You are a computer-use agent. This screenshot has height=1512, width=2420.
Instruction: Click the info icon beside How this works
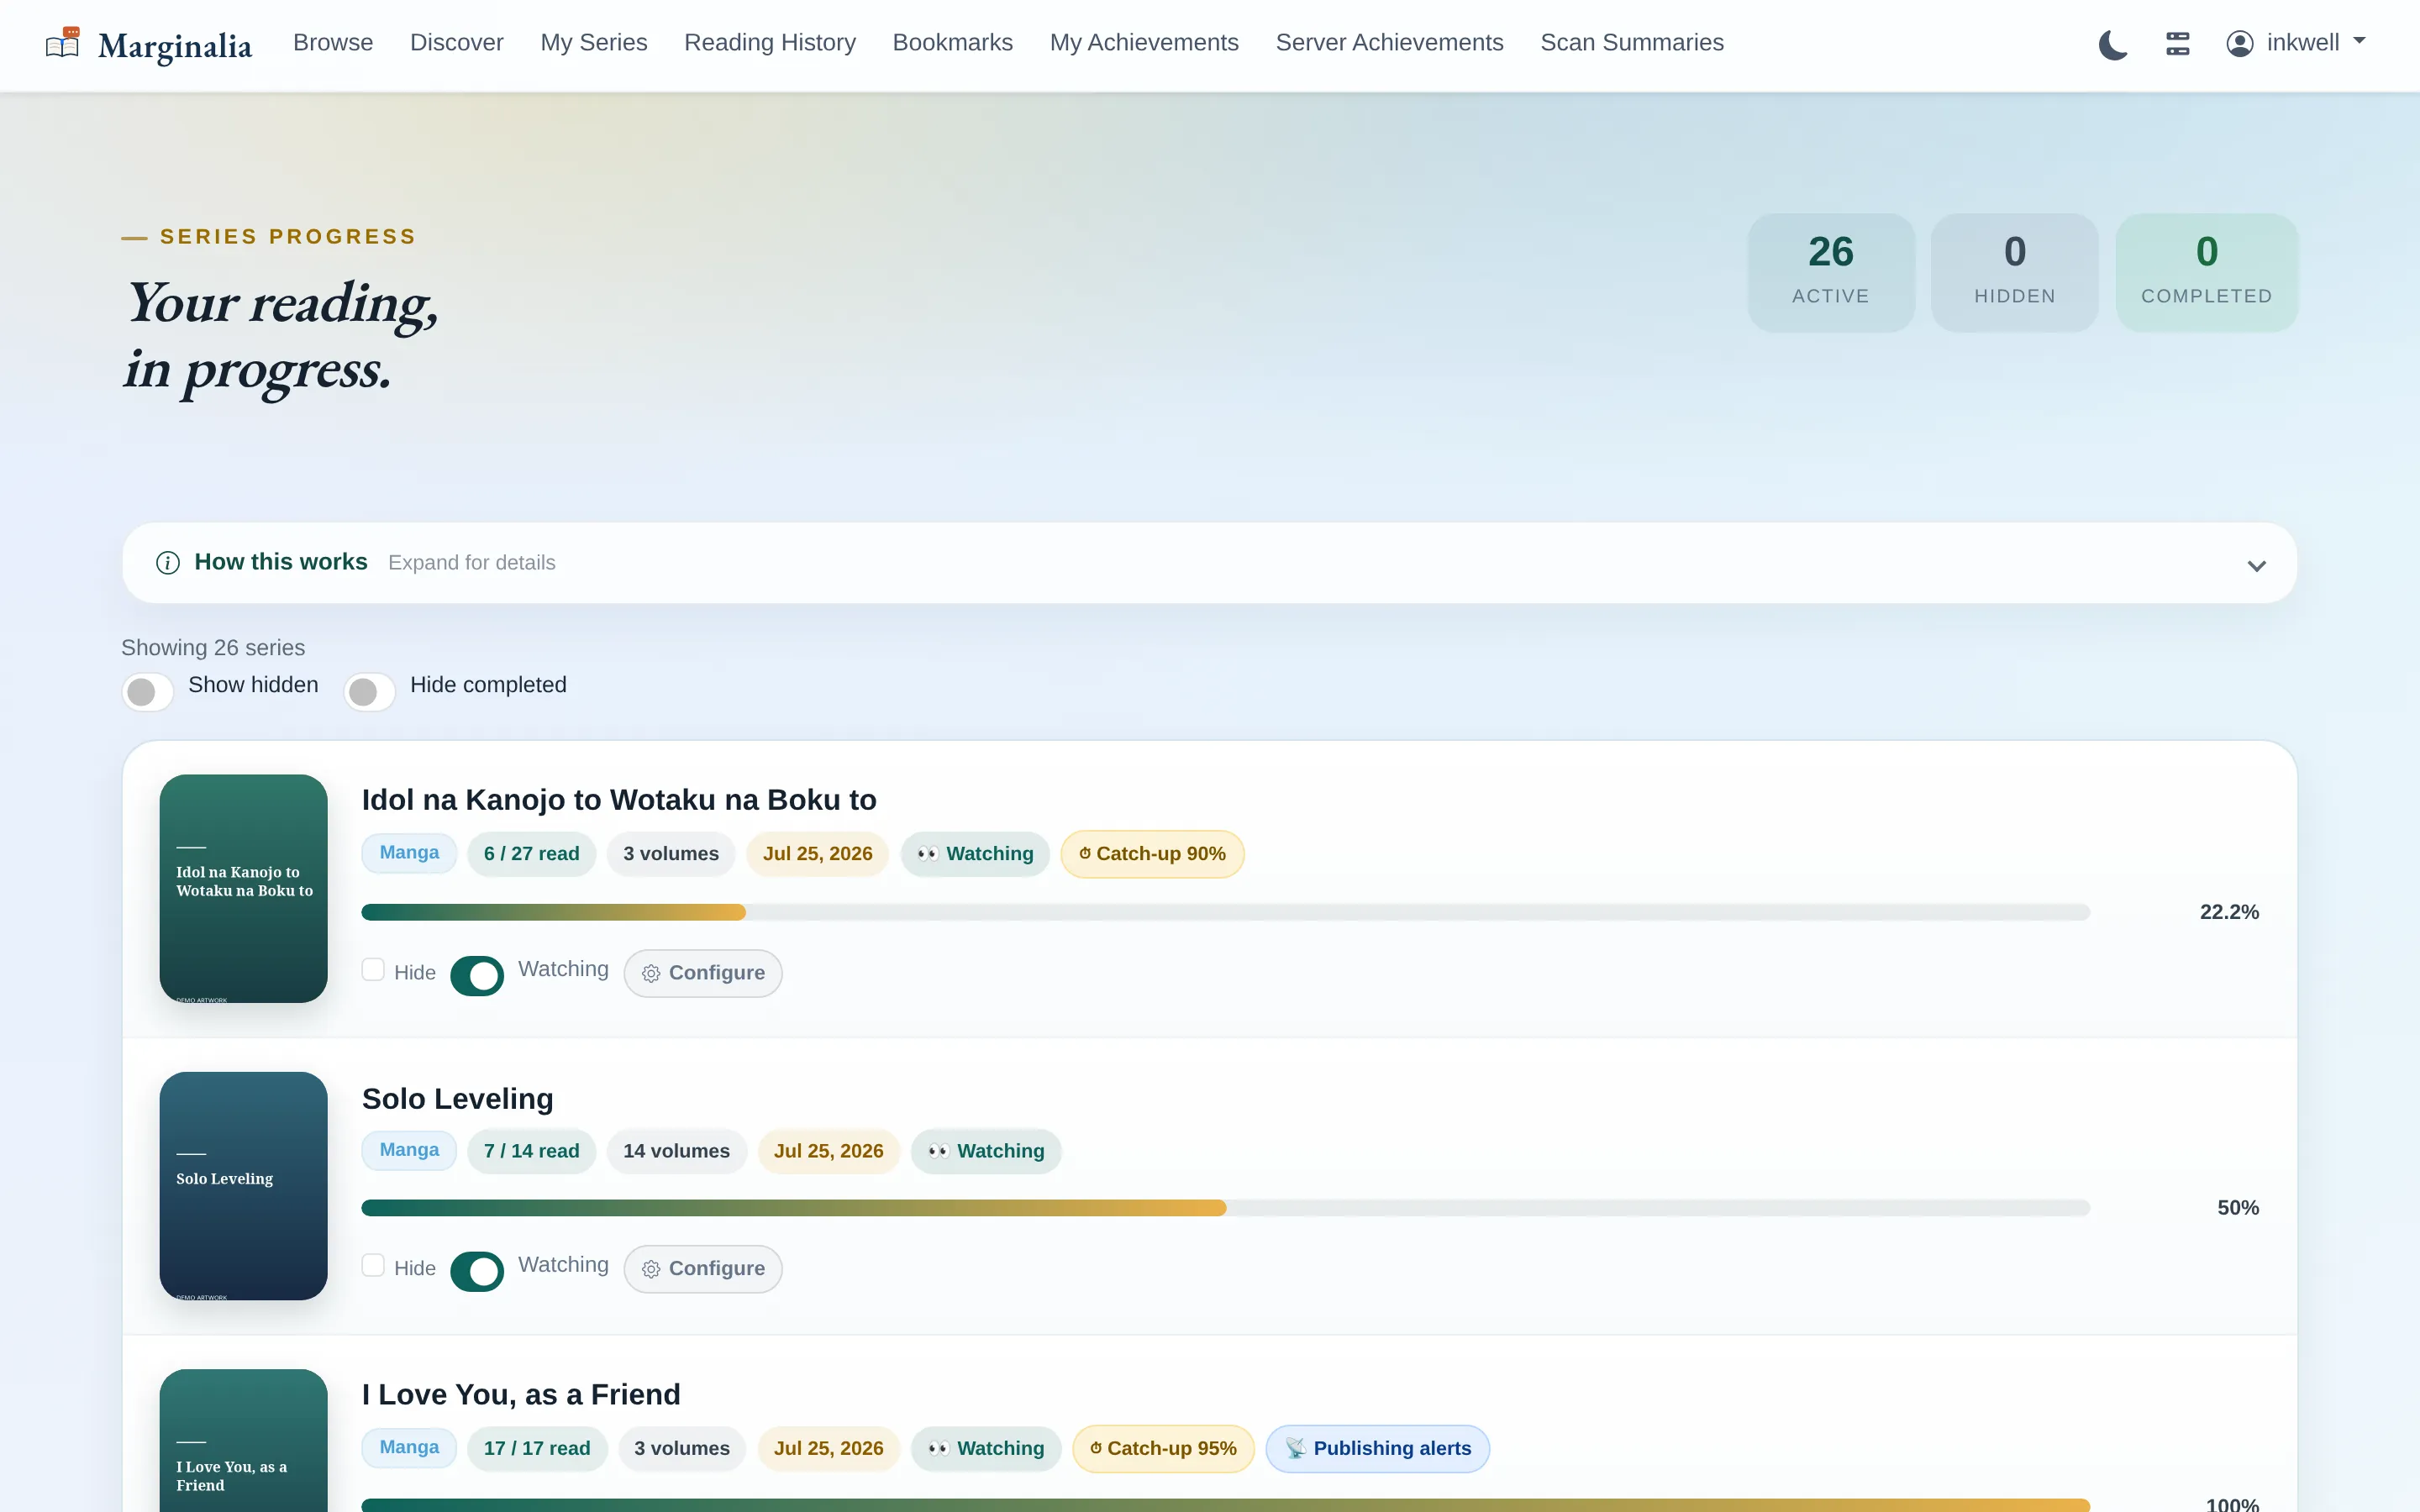[x=168, y=563]
